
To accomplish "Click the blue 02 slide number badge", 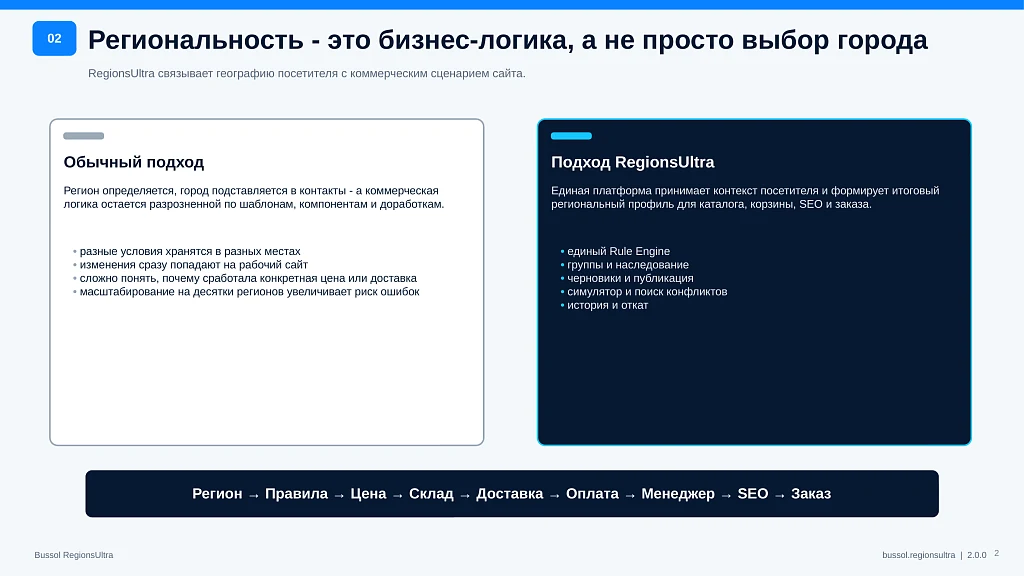I will coord(54,39).
